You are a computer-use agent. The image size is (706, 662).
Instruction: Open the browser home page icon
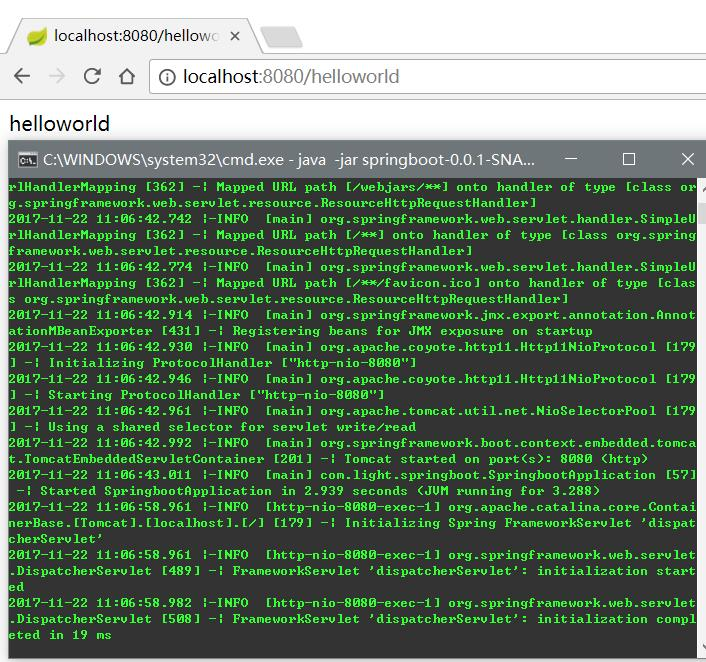[x=127, y=76]
